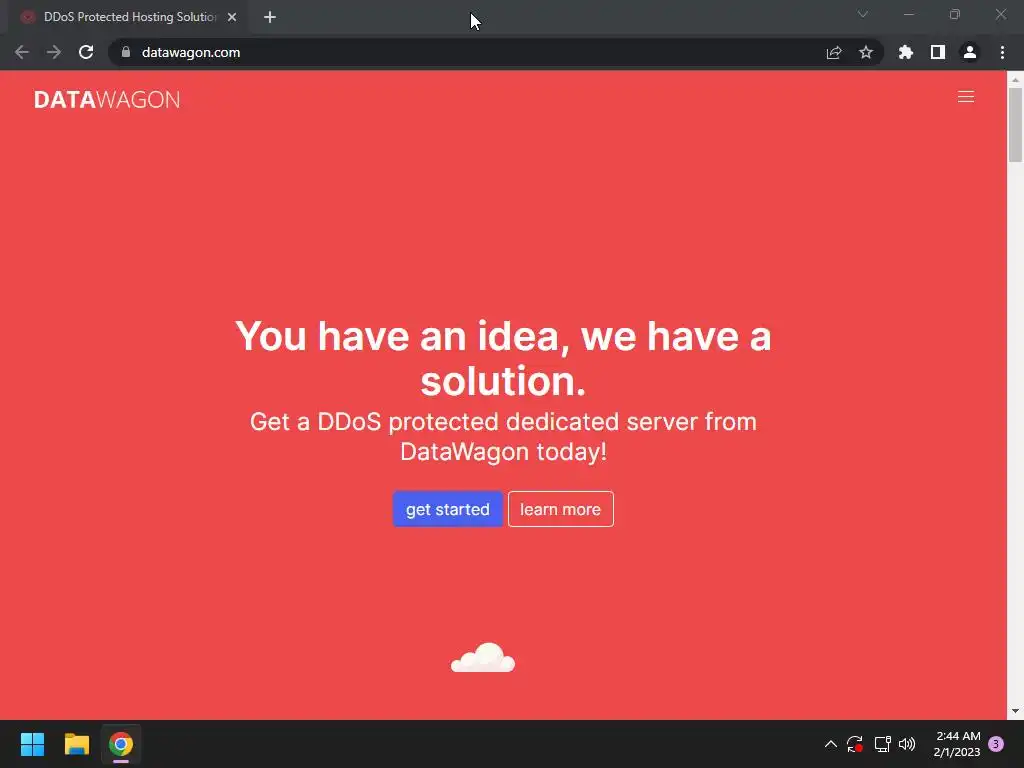Open the clock showing 2:44 AM
This screenshot has width=1024, height=768.
pyautogui.click(x=957, y=744)
